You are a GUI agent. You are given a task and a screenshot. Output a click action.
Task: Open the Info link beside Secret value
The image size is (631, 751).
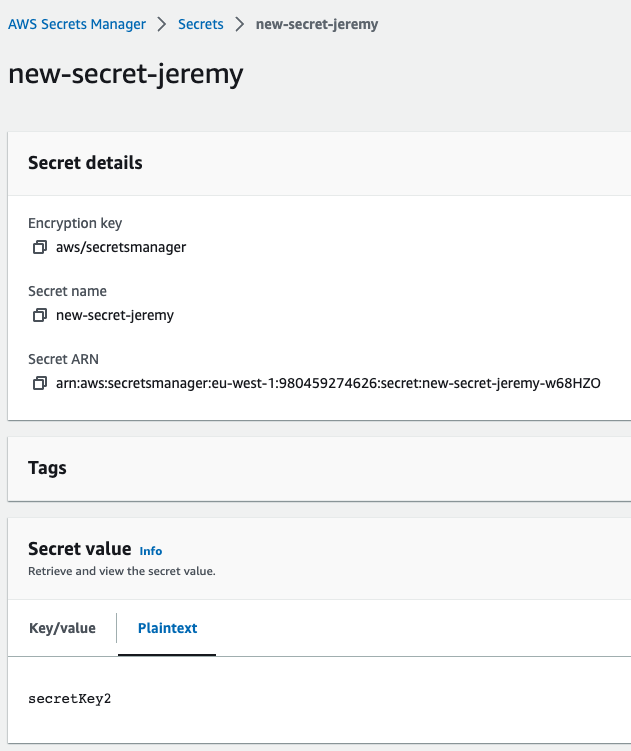click(x=151, y=551)
